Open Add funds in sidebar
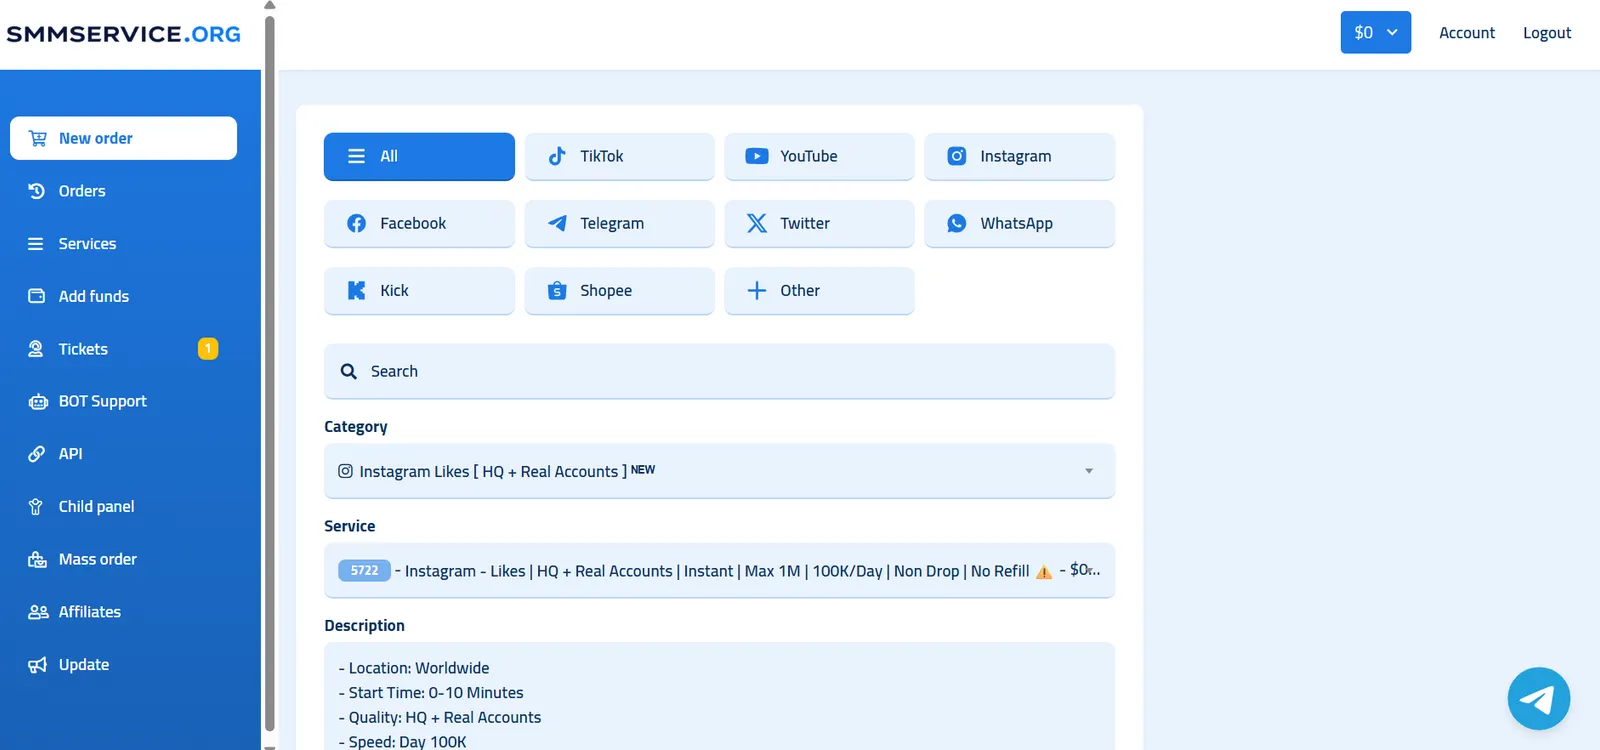This screenshot has width=1600, height=750. point(123,296)
